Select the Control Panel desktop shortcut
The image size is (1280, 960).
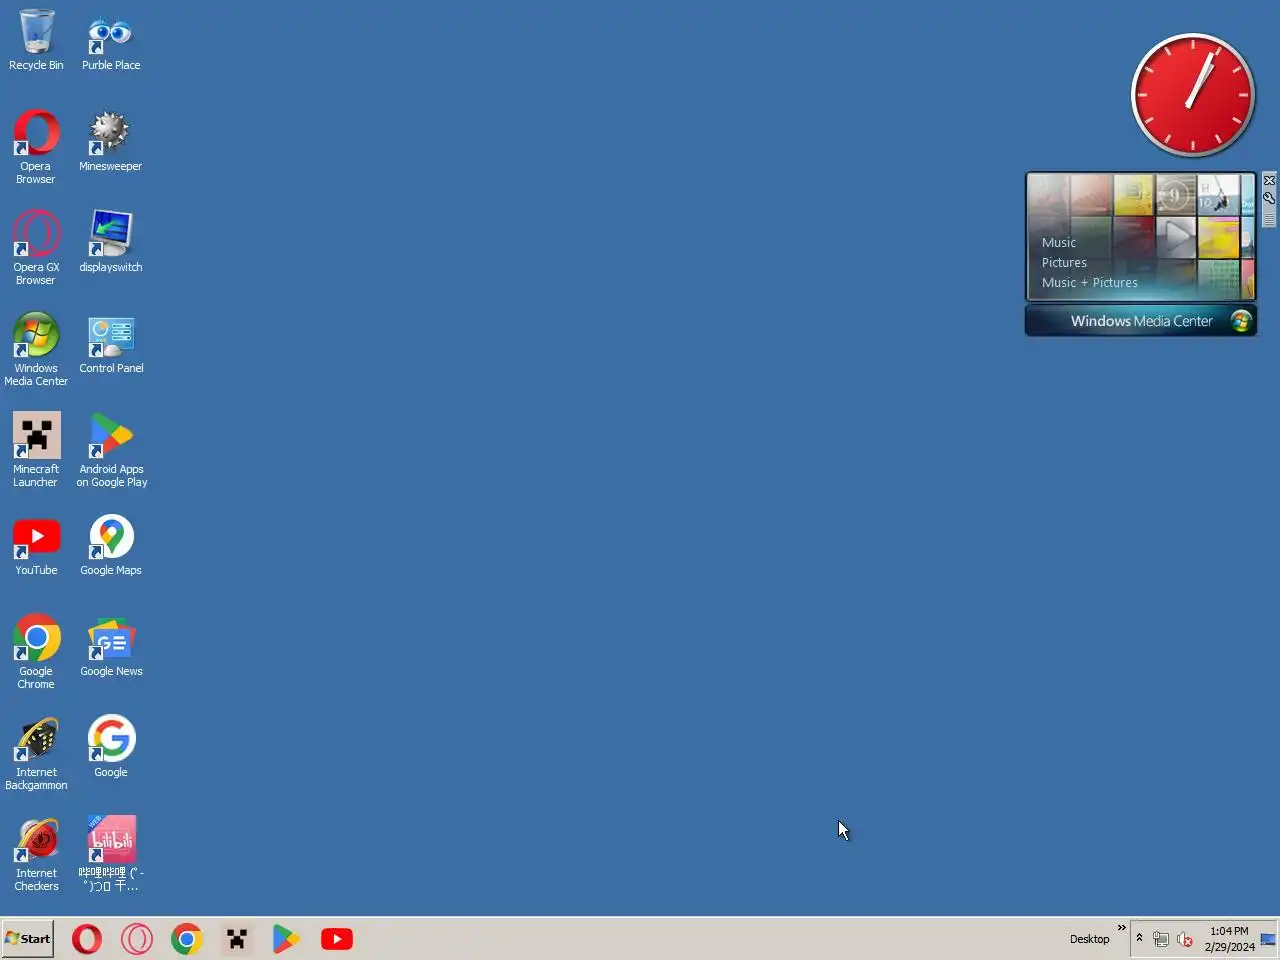pos(111,343)
